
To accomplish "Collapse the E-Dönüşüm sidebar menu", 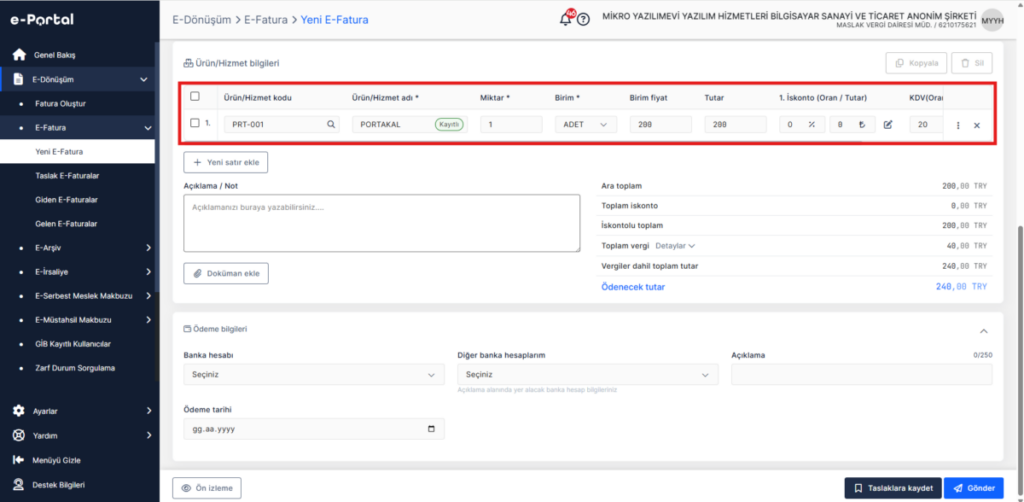I will pyautogui.click(x=144, y=80).
